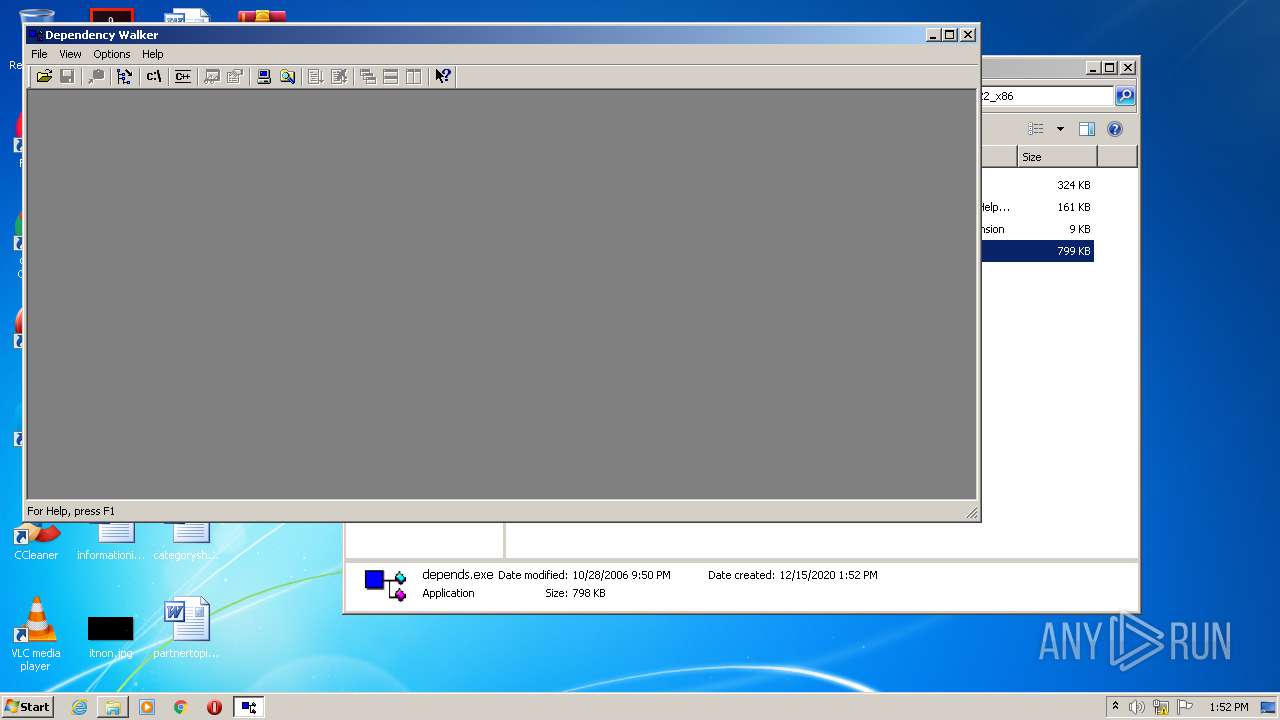Select the 161 KB file row
Image resolution: width=1280 pixels, height=720 pixels.
point(1037,207)
